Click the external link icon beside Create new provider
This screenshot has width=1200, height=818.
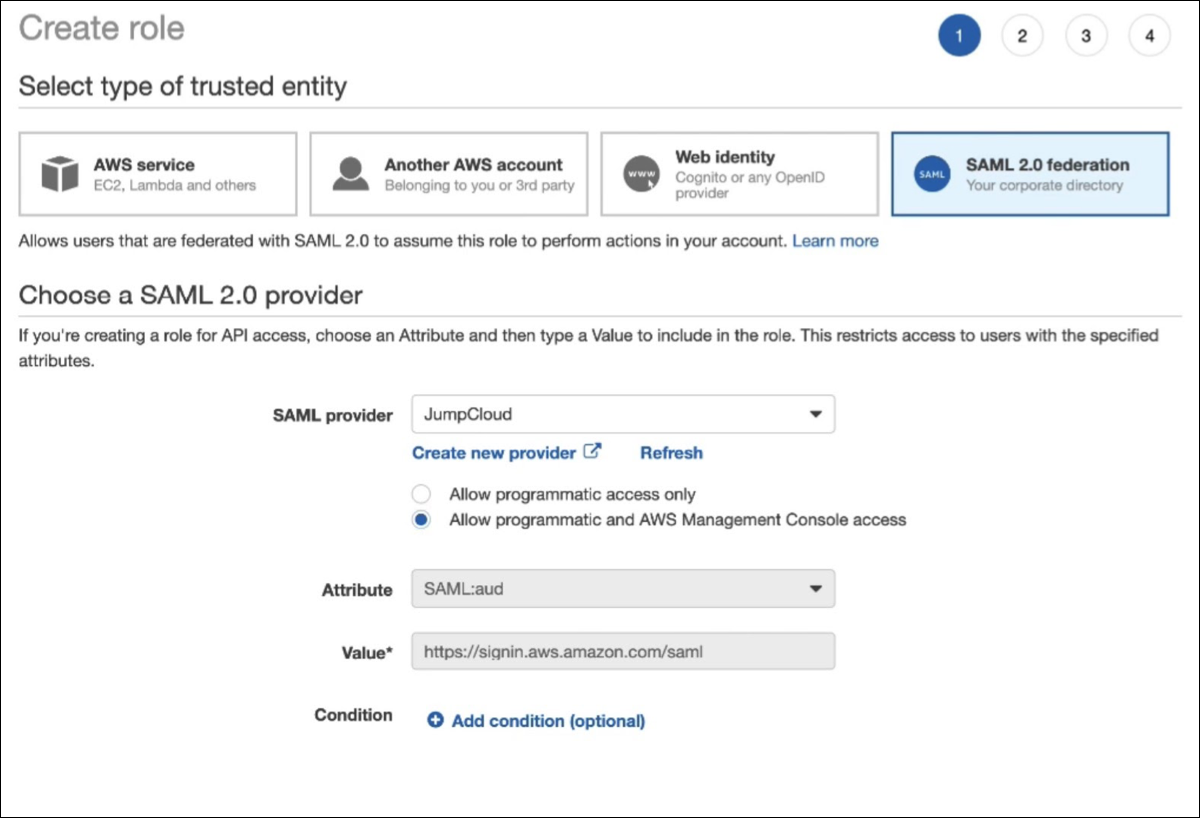(592, 452)
